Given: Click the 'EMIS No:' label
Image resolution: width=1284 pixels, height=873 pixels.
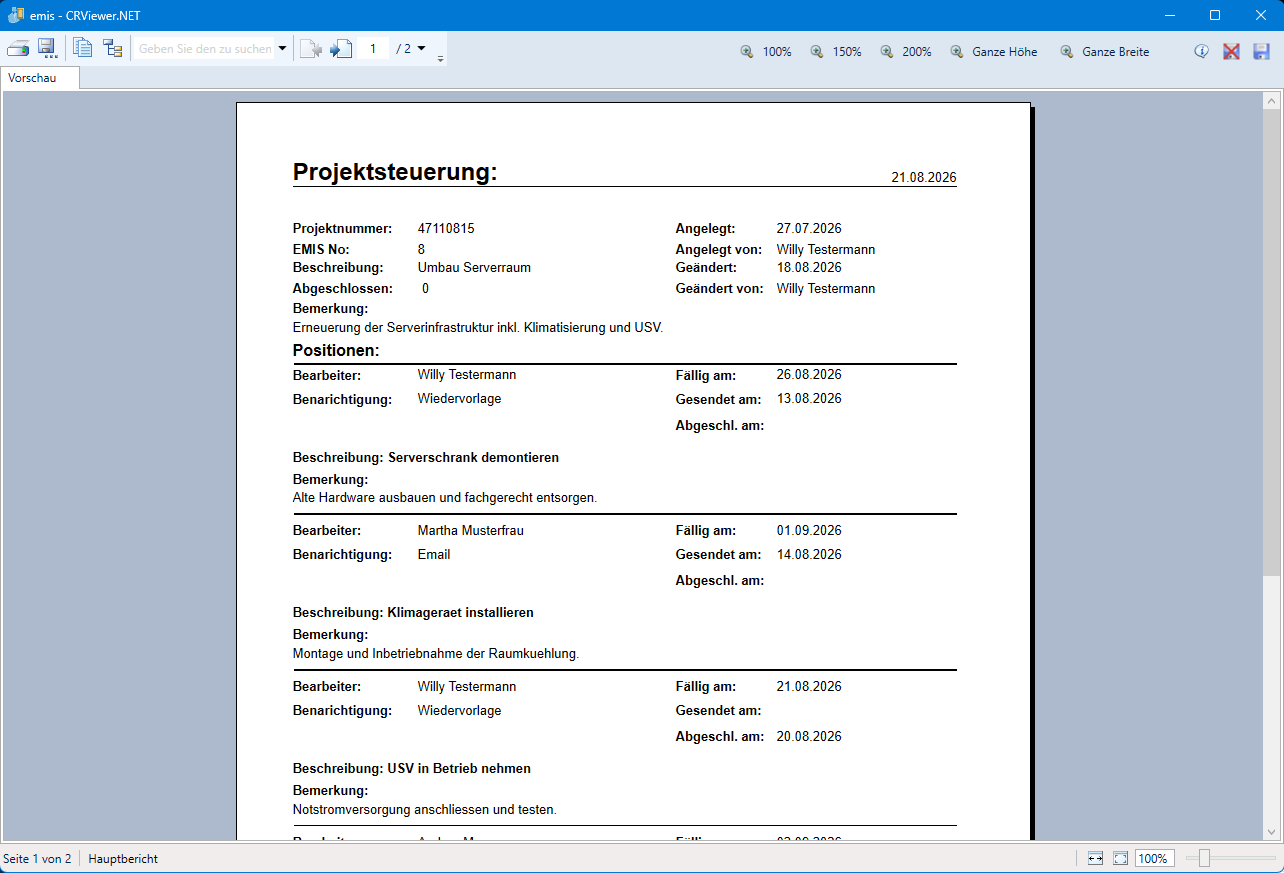Looking at the screenshot, I should (321, 249).
